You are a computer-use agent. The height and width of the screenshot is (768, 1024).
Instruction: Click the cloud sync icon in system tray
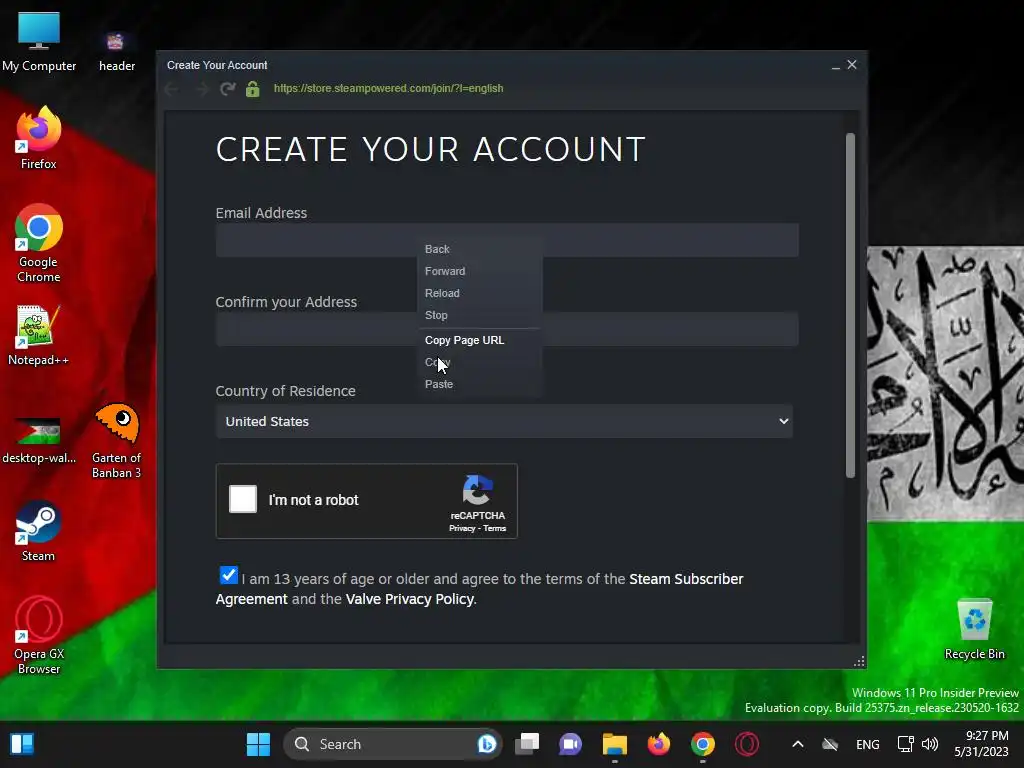pyautogui.click(x=830, y=744)
